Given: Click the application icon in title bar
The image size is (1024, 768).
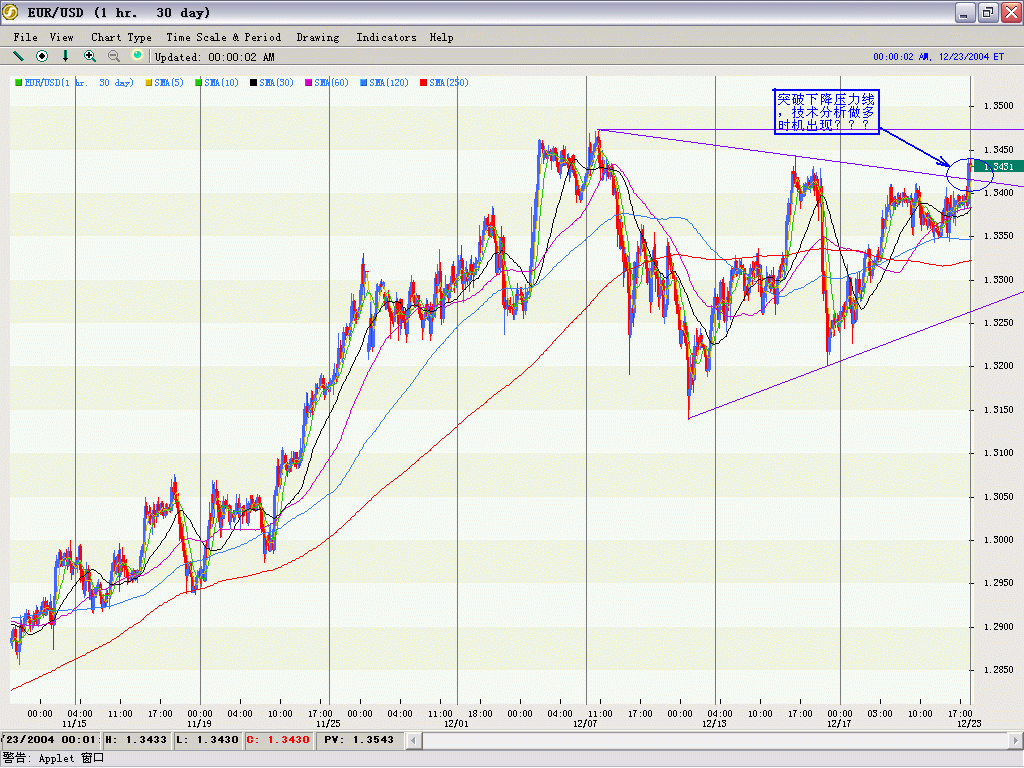Looking at the screenshot, I should click(10, 12).
